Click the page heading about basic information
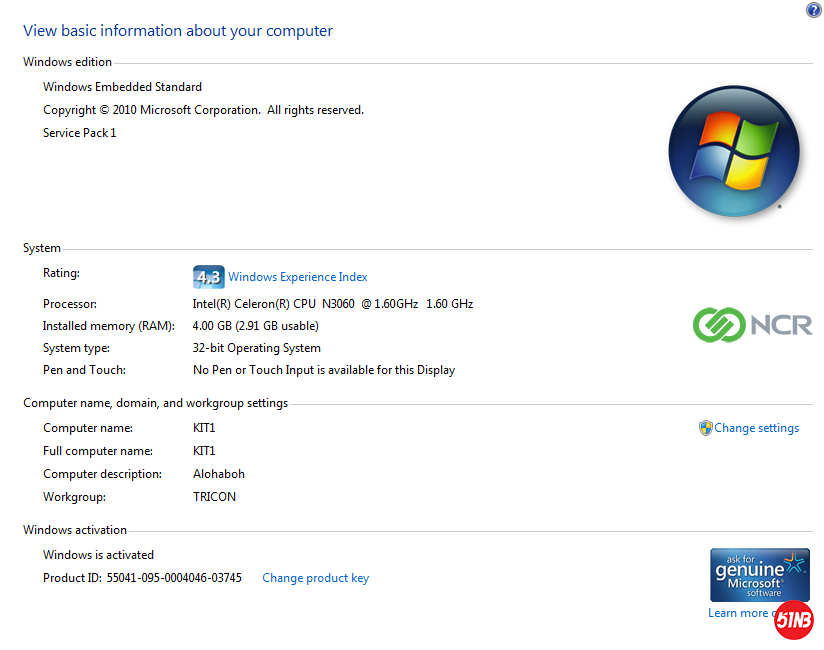This screenshot has width=824, height=650. pyautogui.click(x=178, y=31)
